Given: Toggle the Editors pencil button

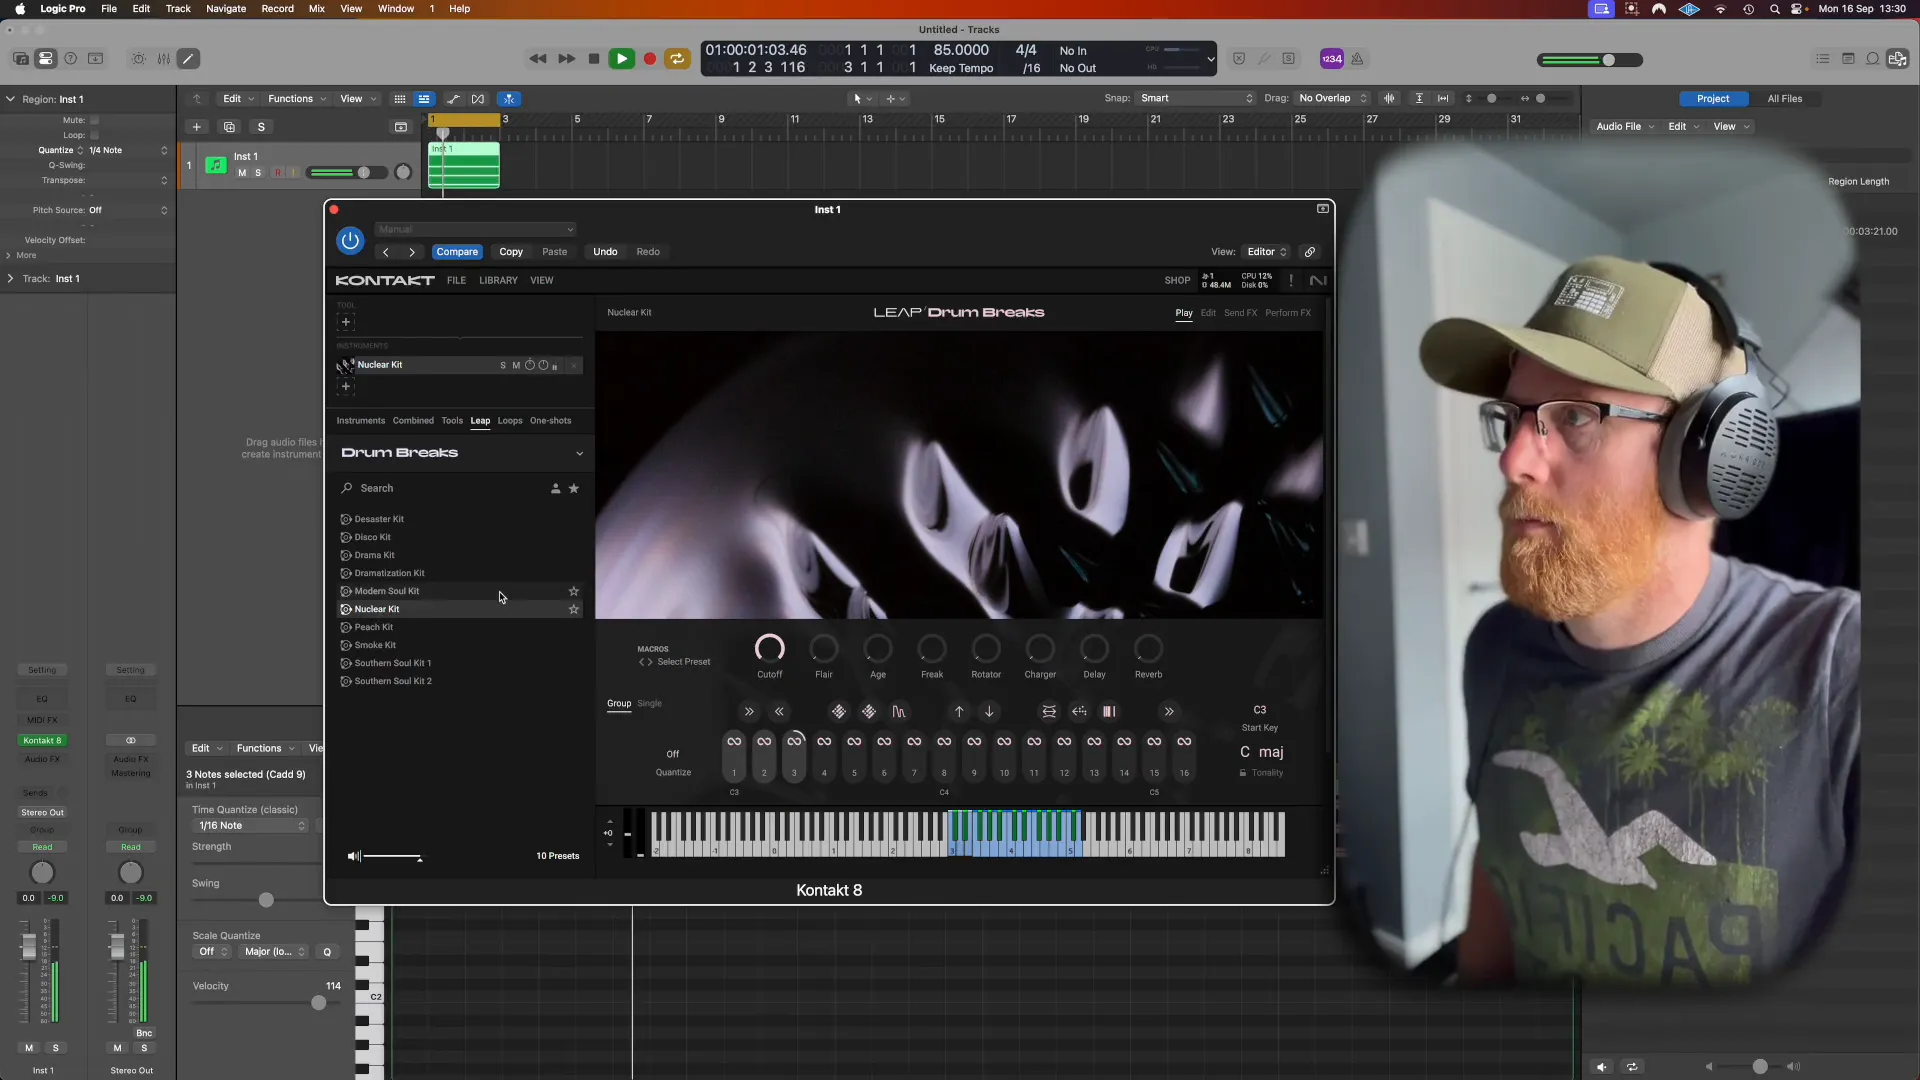Looking at the screenshot, I should [188, 59].
